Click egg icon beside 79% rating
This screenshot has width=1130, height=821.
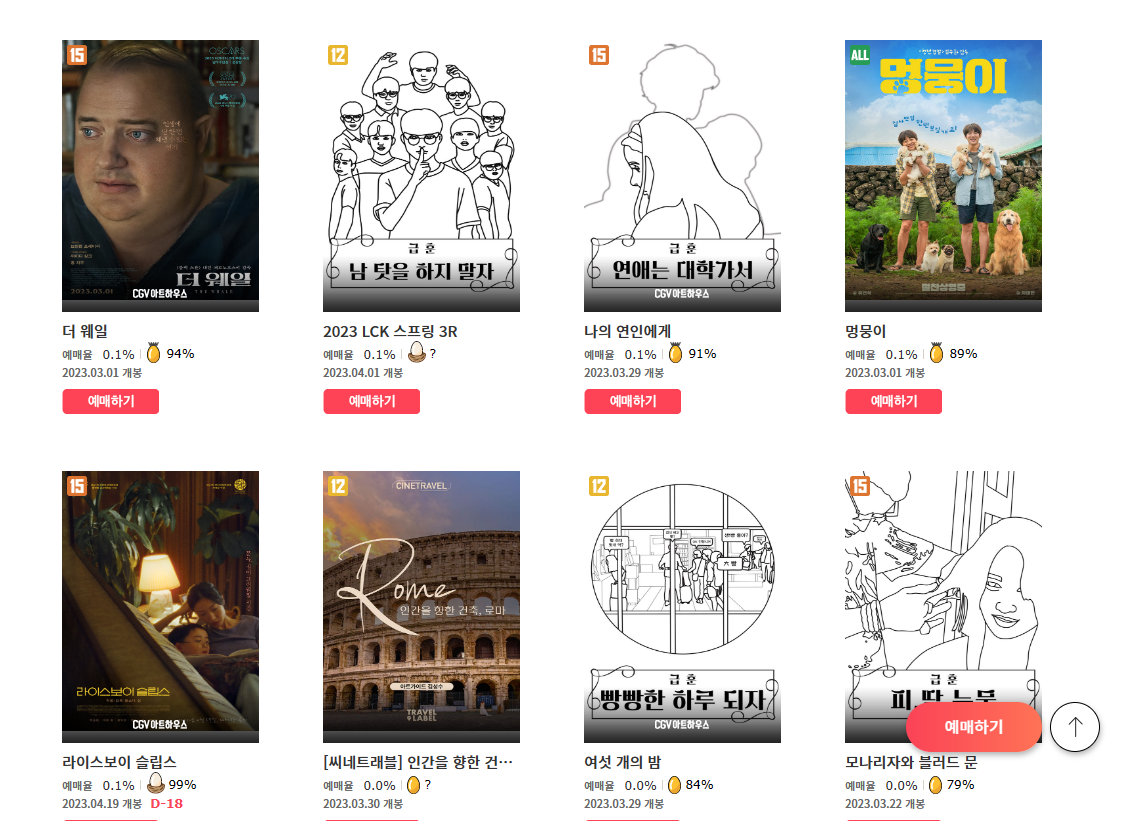pyautogui.click(x=935, y=784)
